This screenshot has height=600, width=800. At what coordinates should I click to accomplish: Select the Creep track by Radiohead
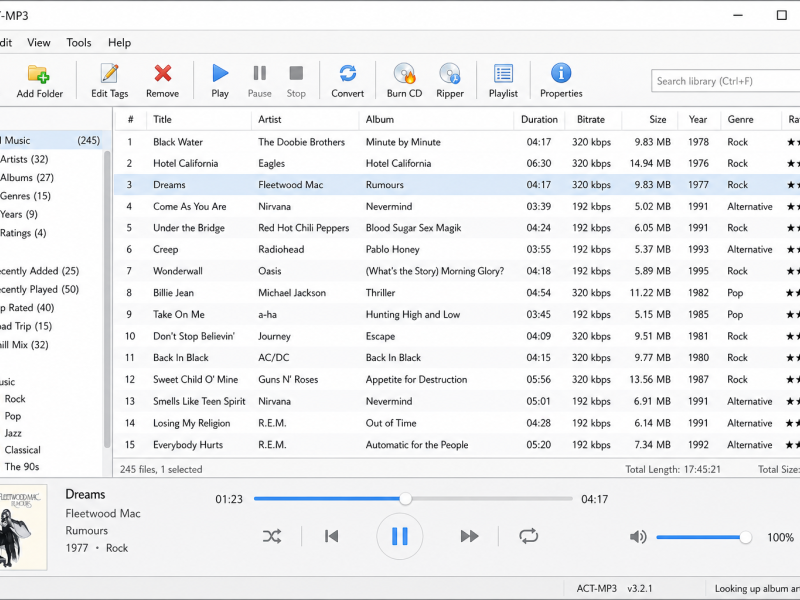point(457,249)
